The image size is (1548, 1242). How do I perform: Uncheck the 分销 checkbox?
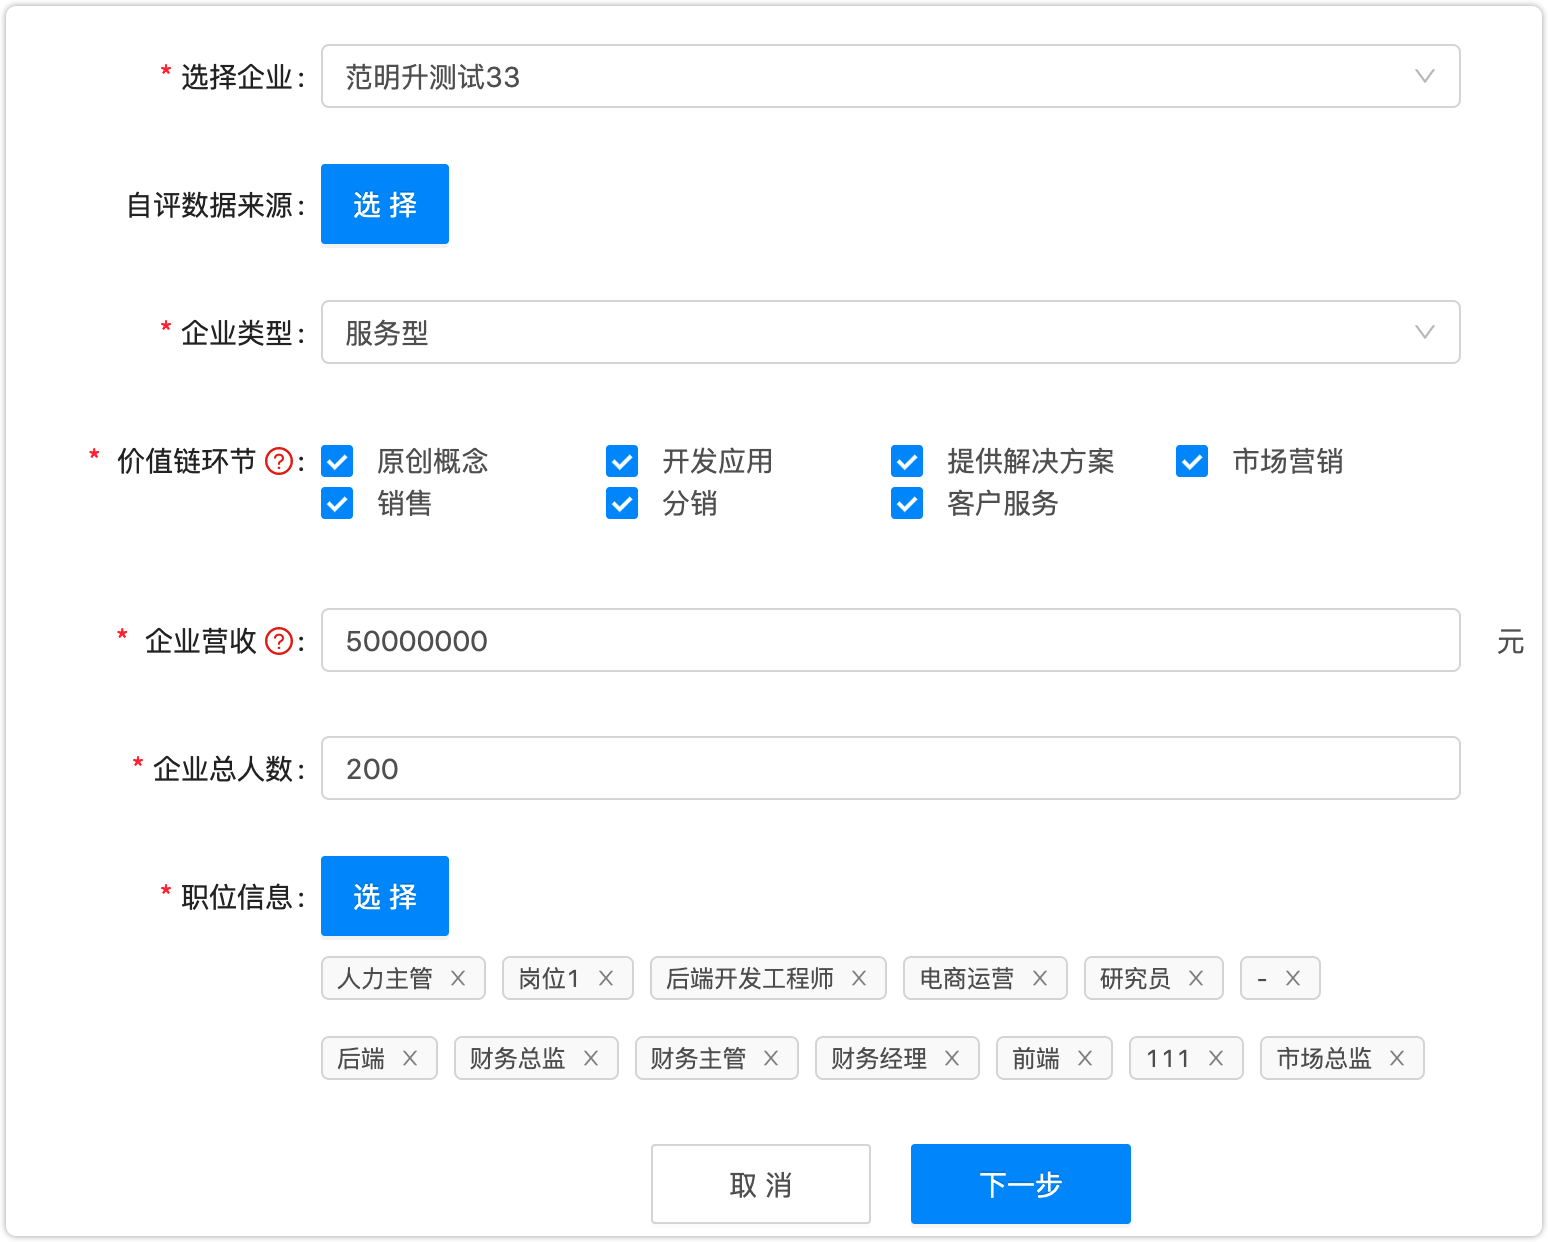click(x=622, y=503)
